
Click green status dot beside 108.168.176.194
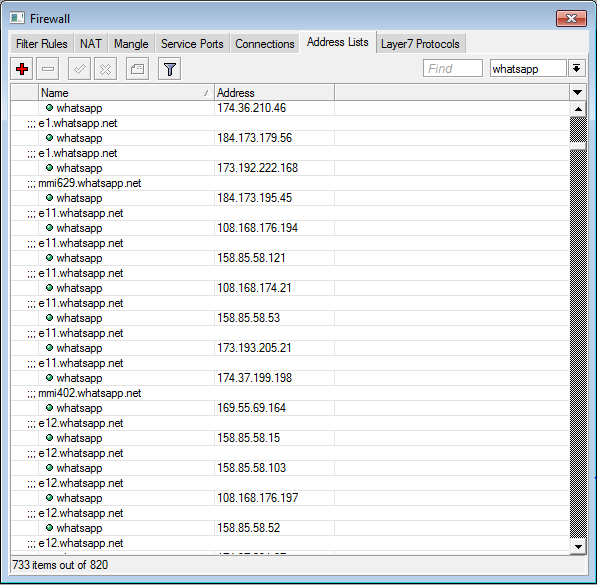point(49,228)
